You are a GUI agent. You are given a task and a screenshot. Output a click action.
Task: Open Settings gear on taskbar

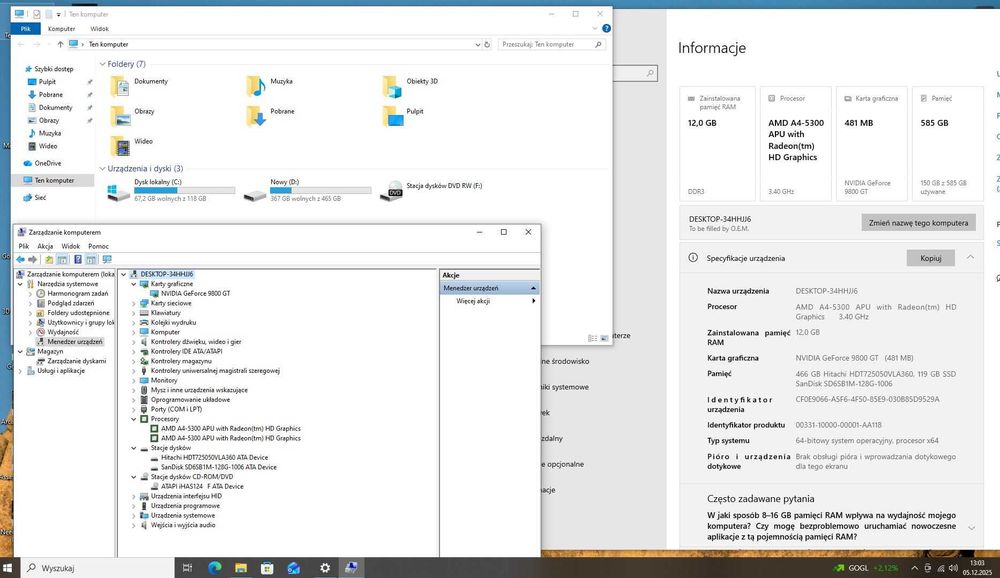point(325,567)
